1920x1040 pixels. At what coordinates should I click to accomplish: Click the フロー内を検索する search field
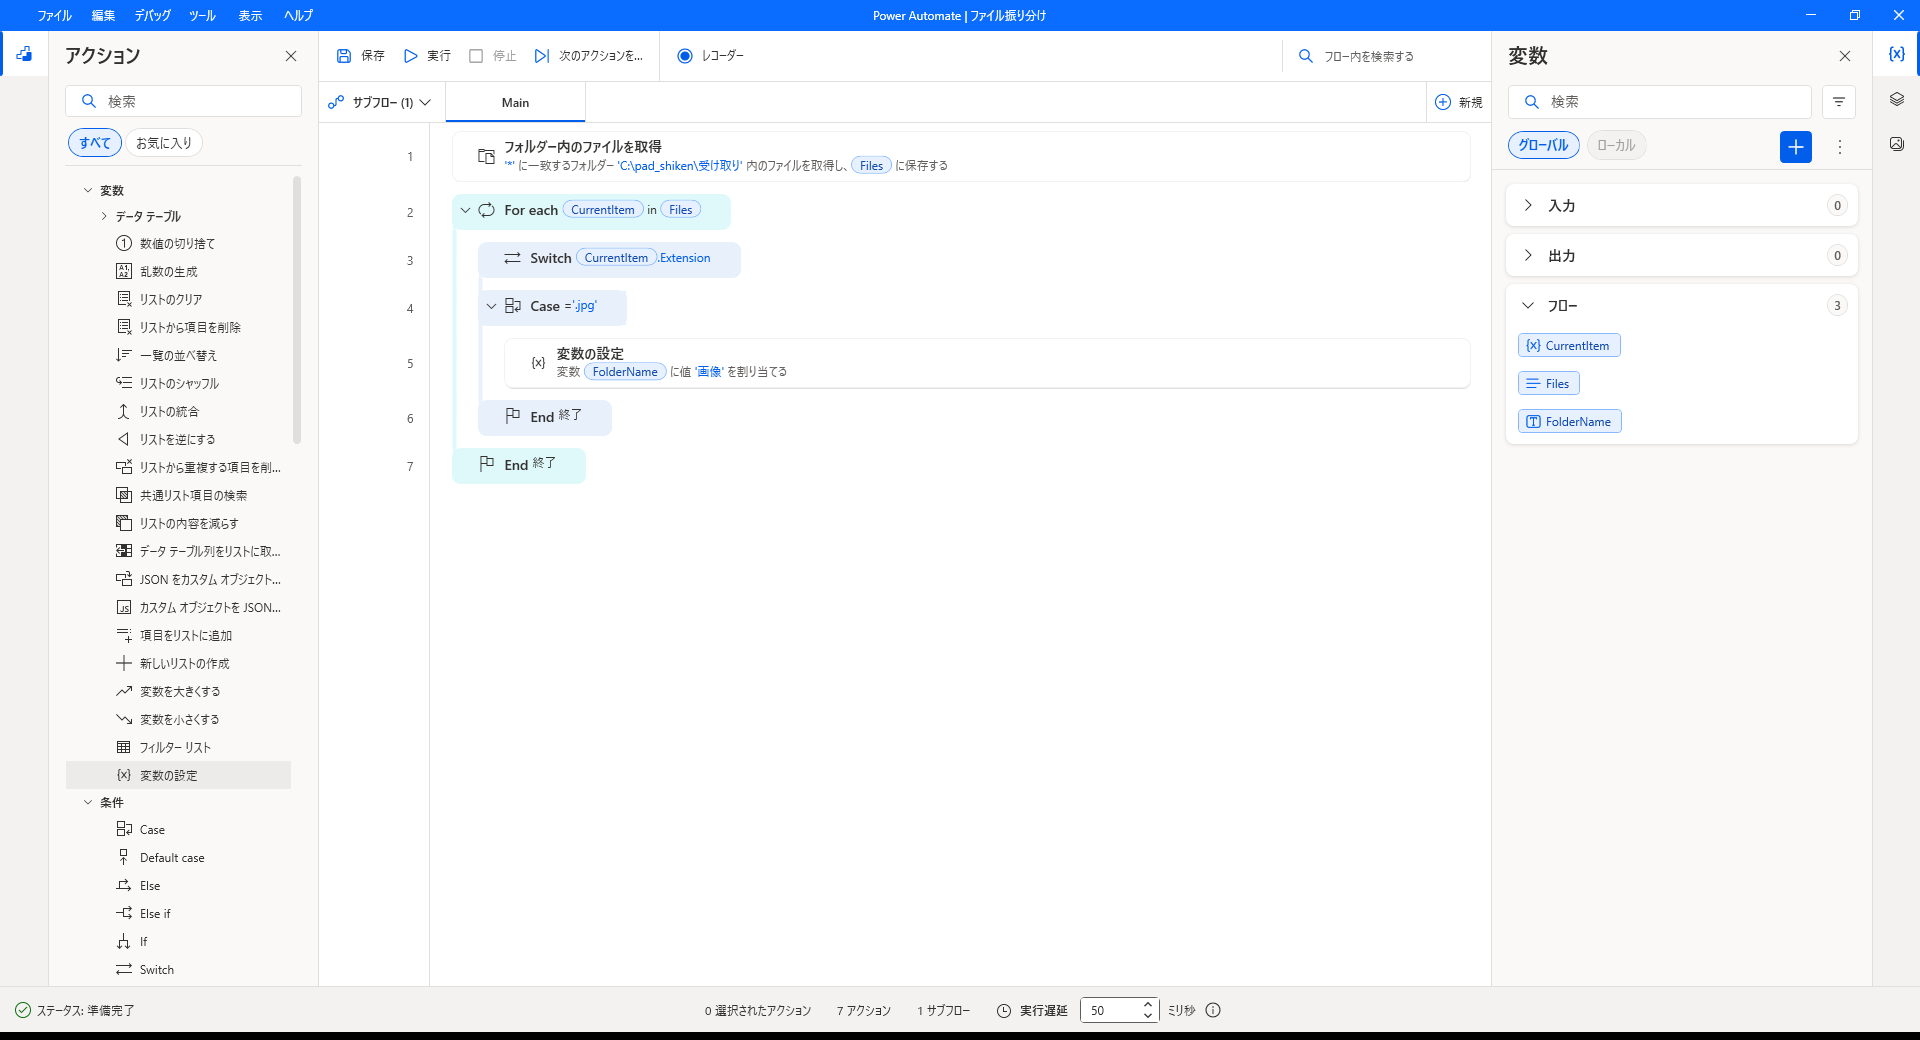(1385, 56)
